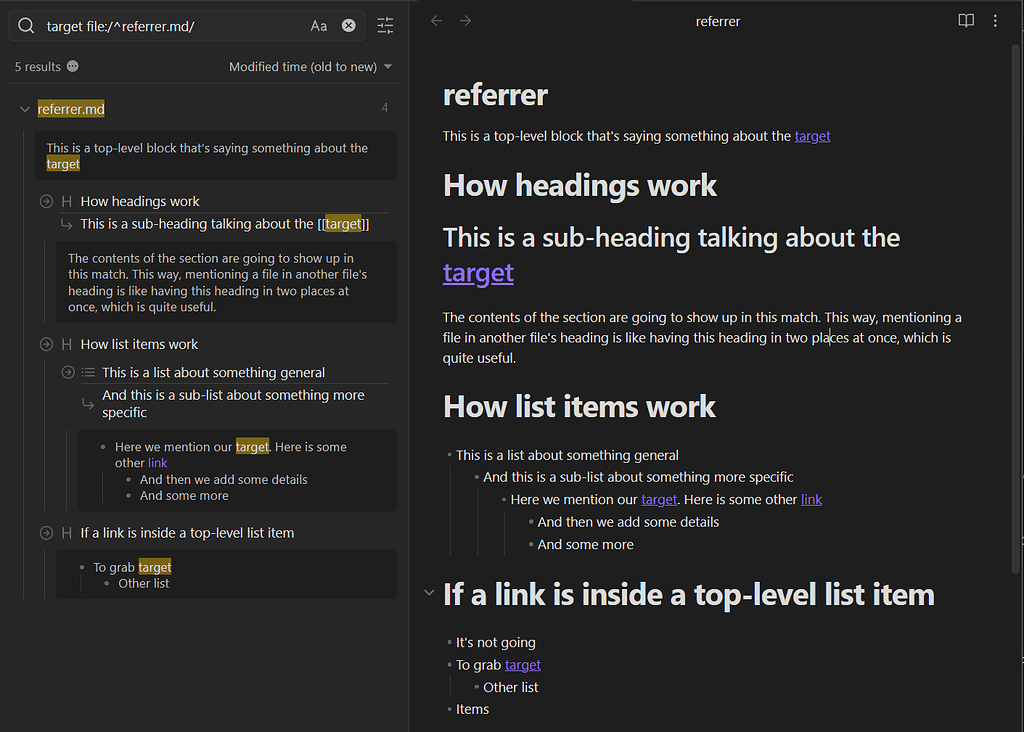
Task: Click the 'referrer' tab title
Action: [x=718, y=20]
